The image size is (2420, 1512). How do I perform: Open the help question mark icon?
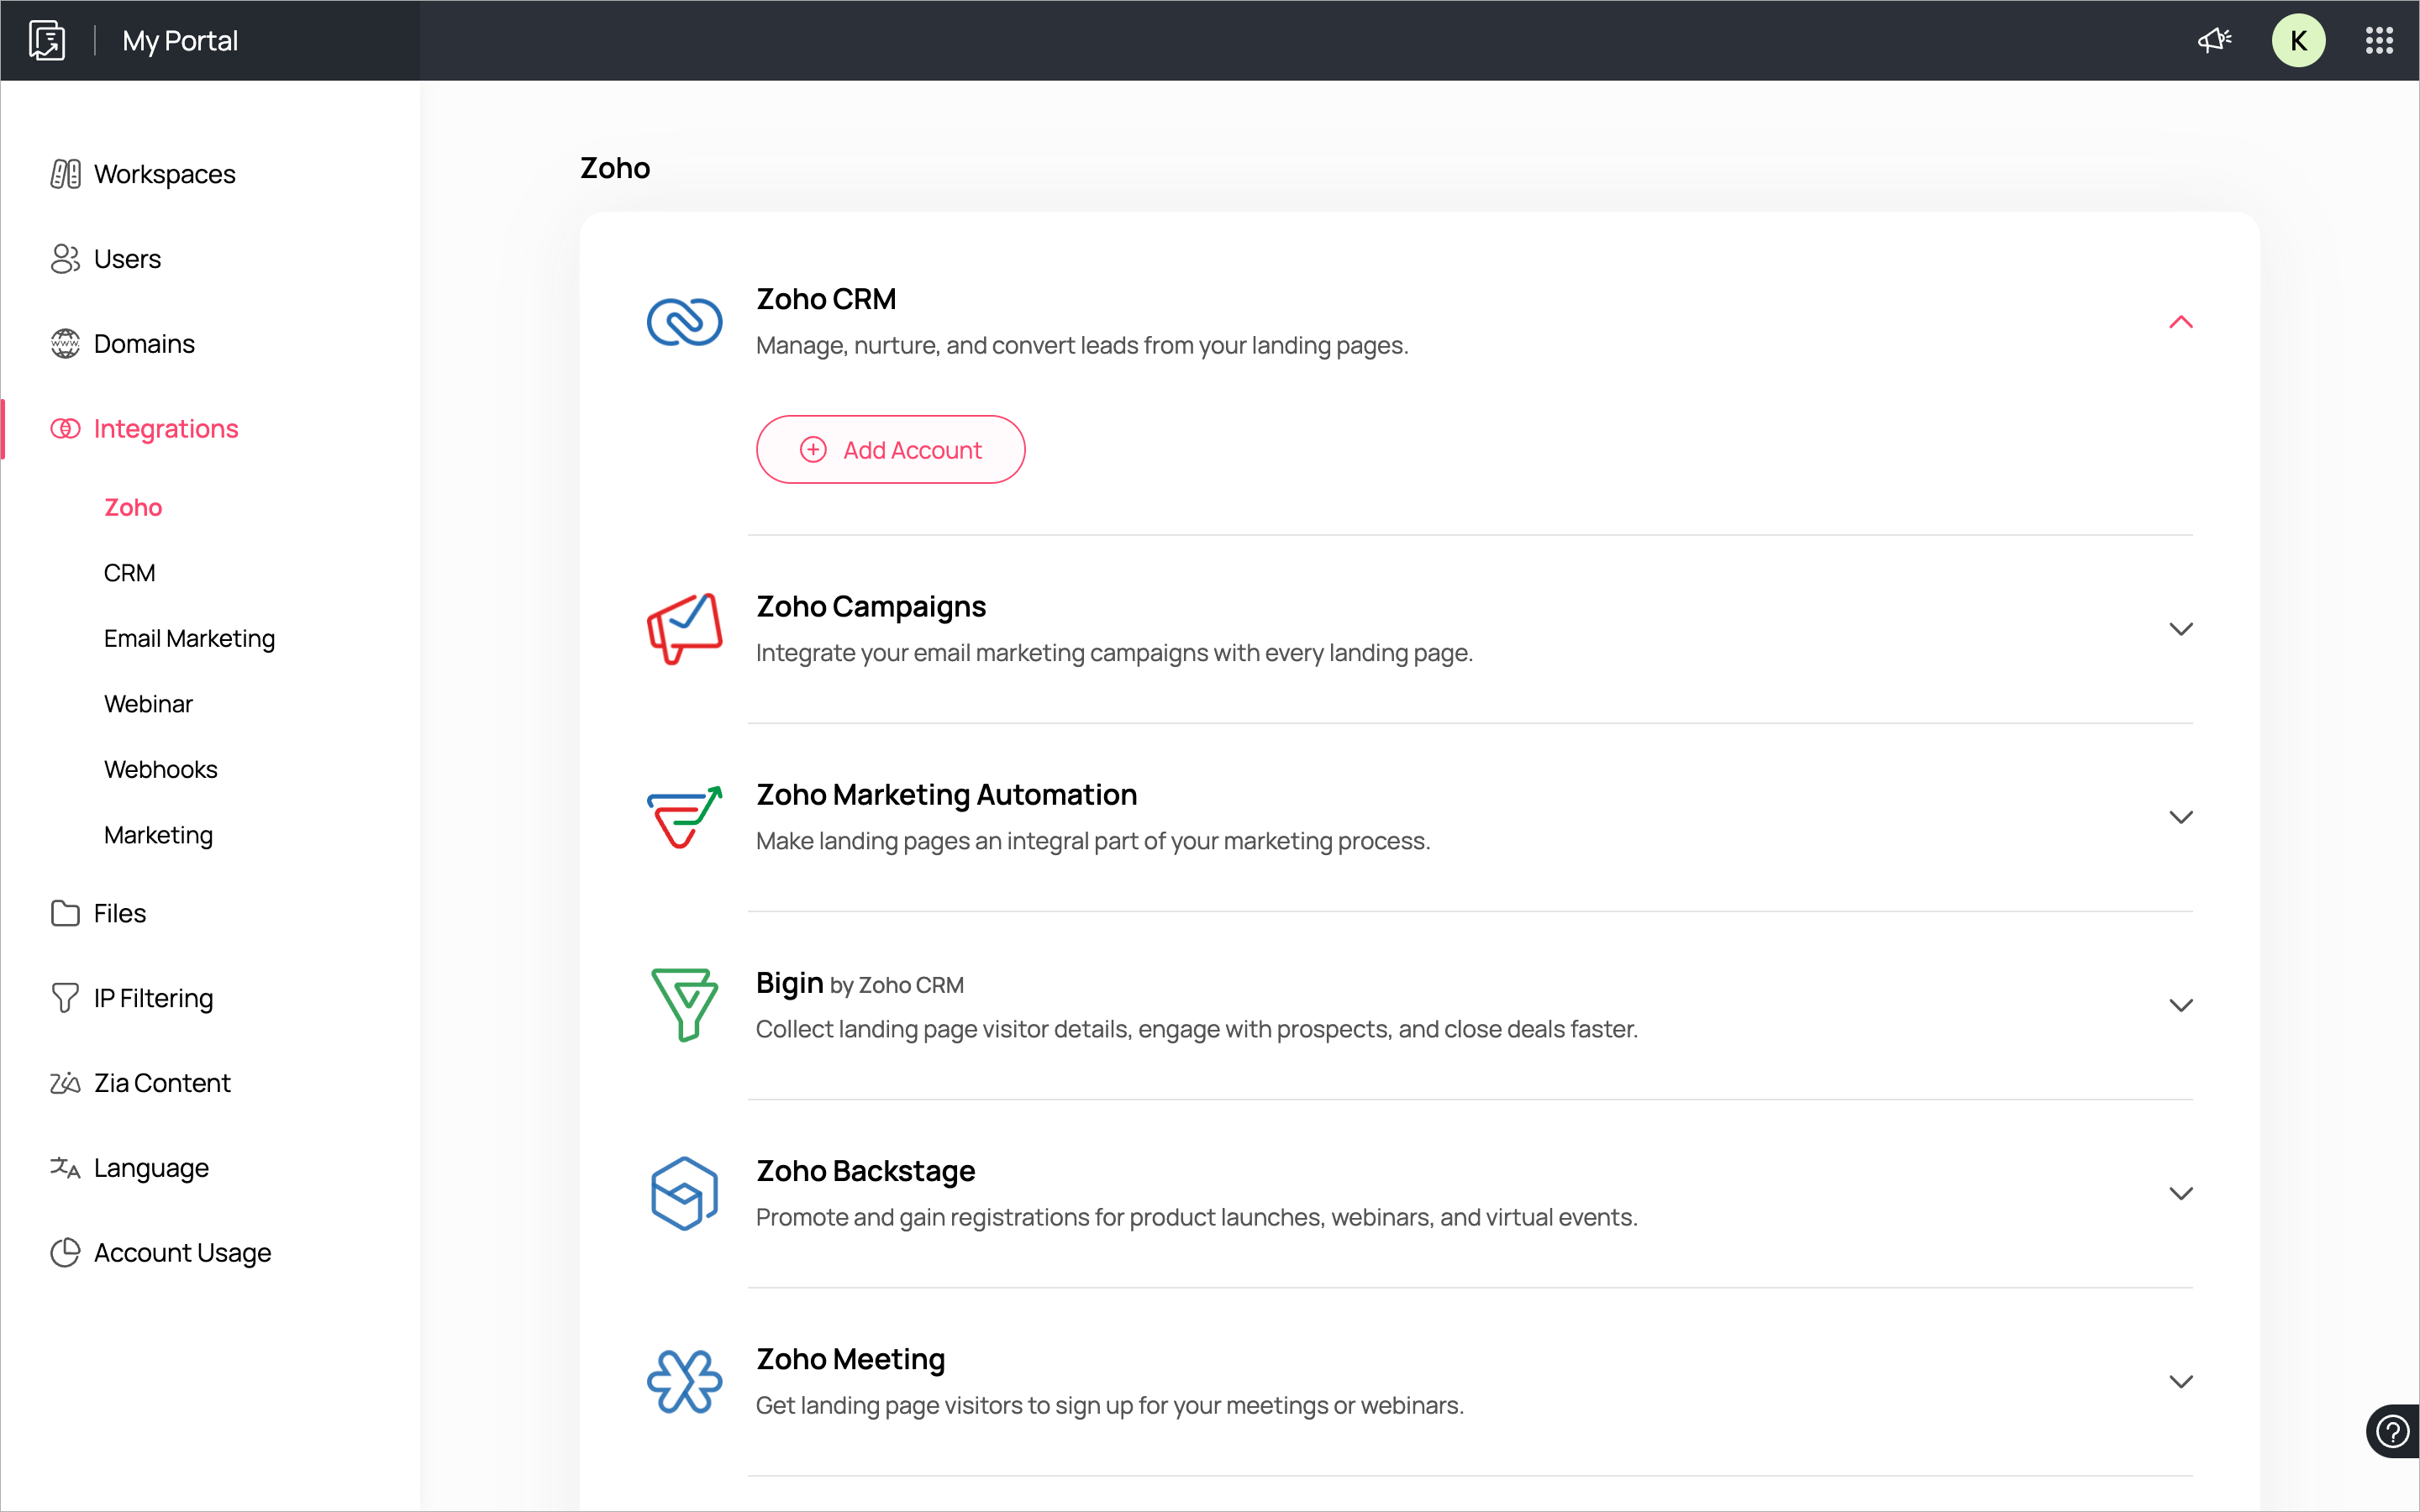(2392, 1431)
